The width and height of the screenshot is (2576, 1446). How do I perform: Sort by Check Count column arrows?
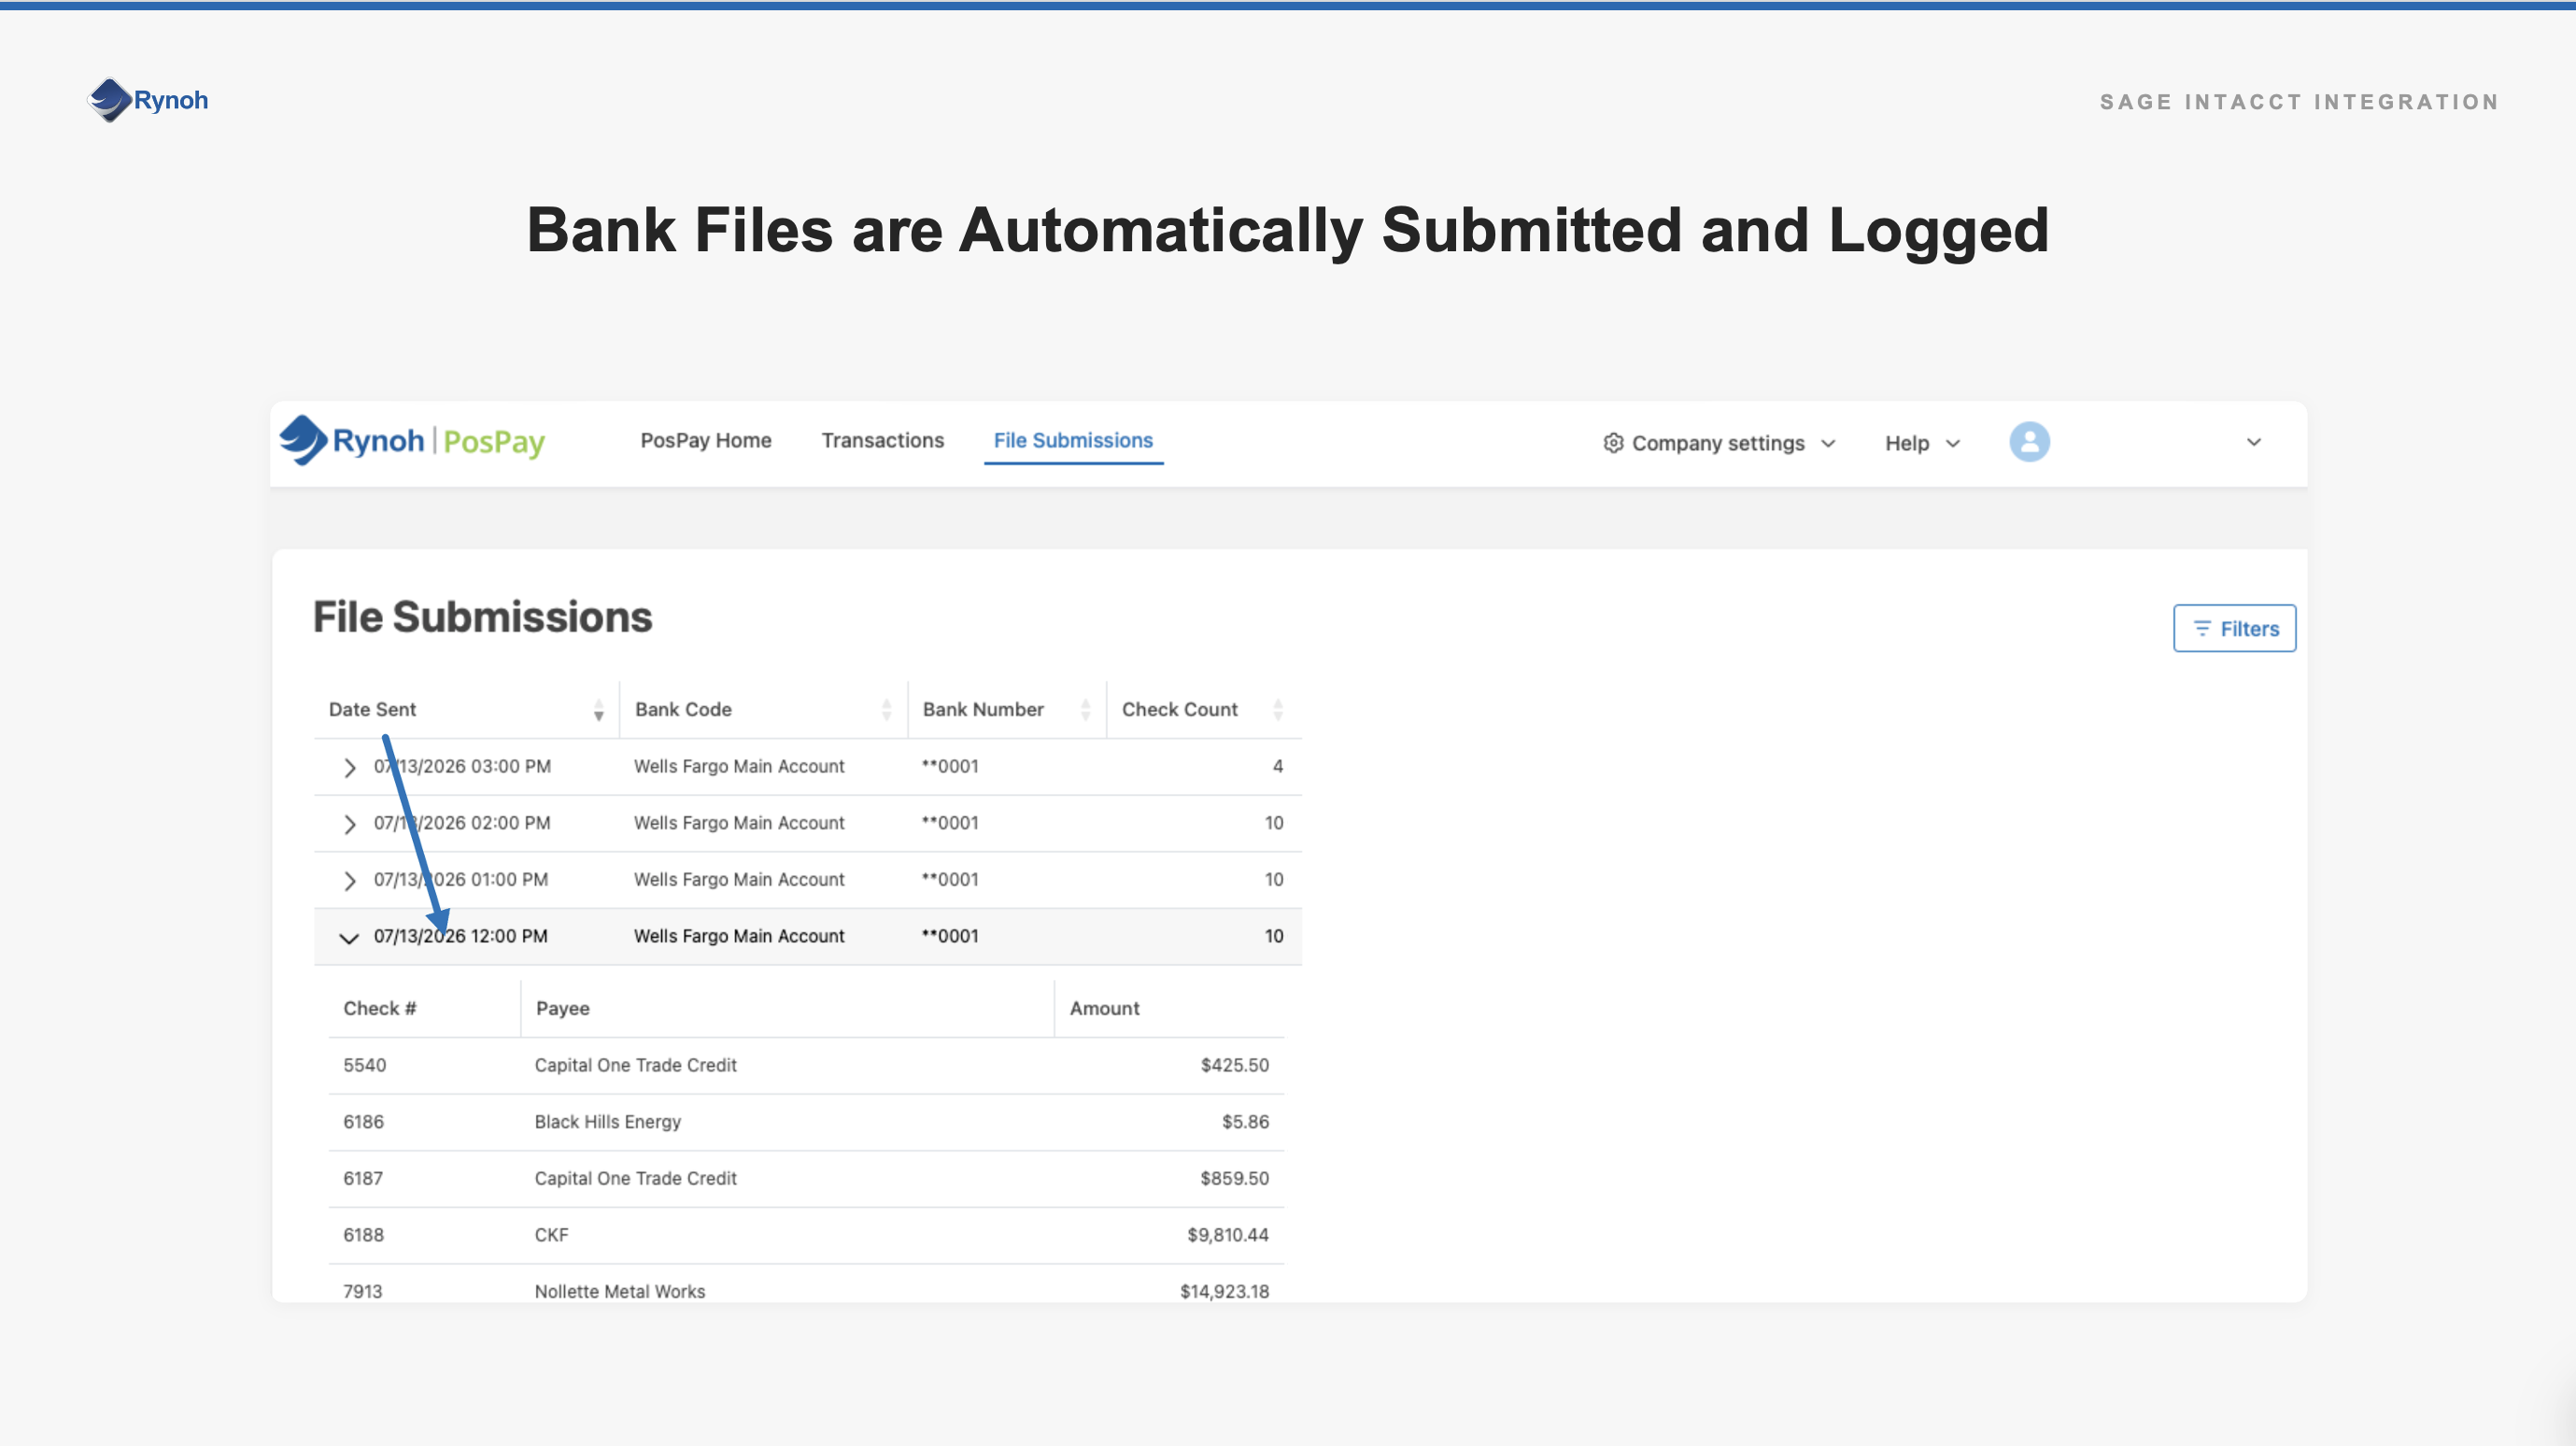coord(1277,710)
